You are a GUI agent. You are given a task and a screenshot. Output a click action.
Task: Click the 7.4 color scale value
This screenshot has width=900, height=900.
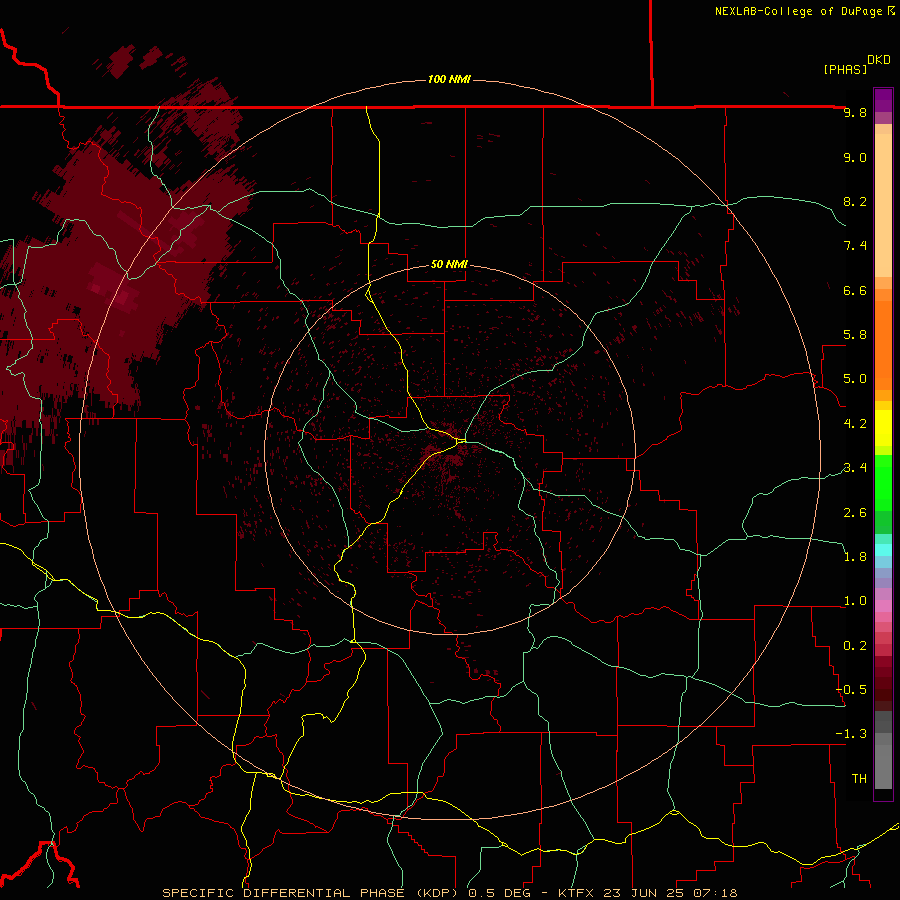[855, 246]
